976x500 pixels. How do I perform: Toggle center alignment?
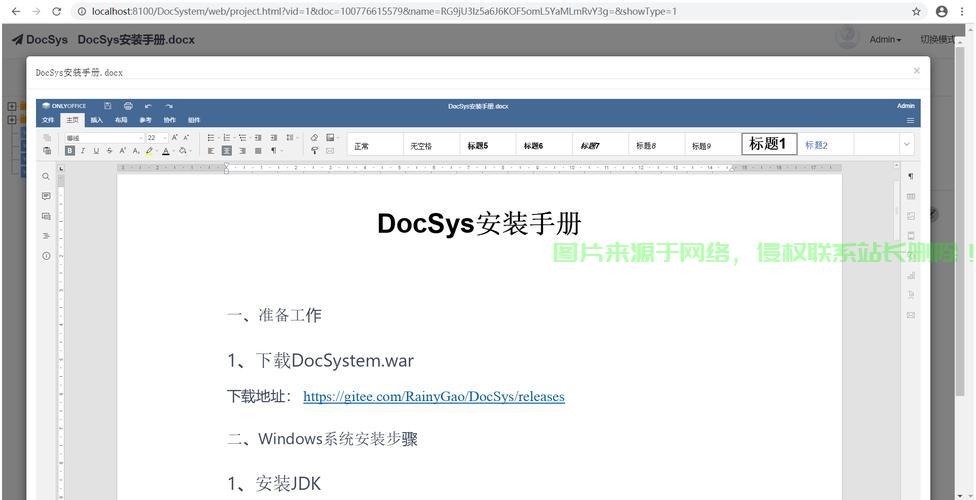[227, 151]
